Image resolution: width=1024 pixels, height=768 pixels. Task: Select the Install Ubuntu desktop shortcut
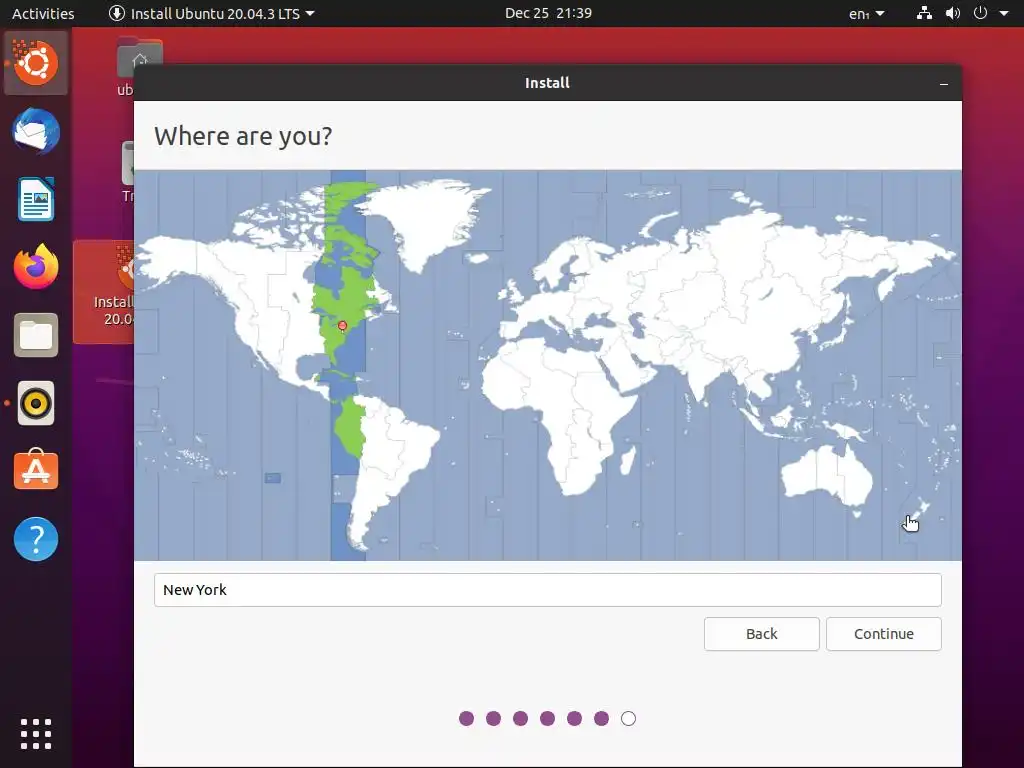pos(104,291)
